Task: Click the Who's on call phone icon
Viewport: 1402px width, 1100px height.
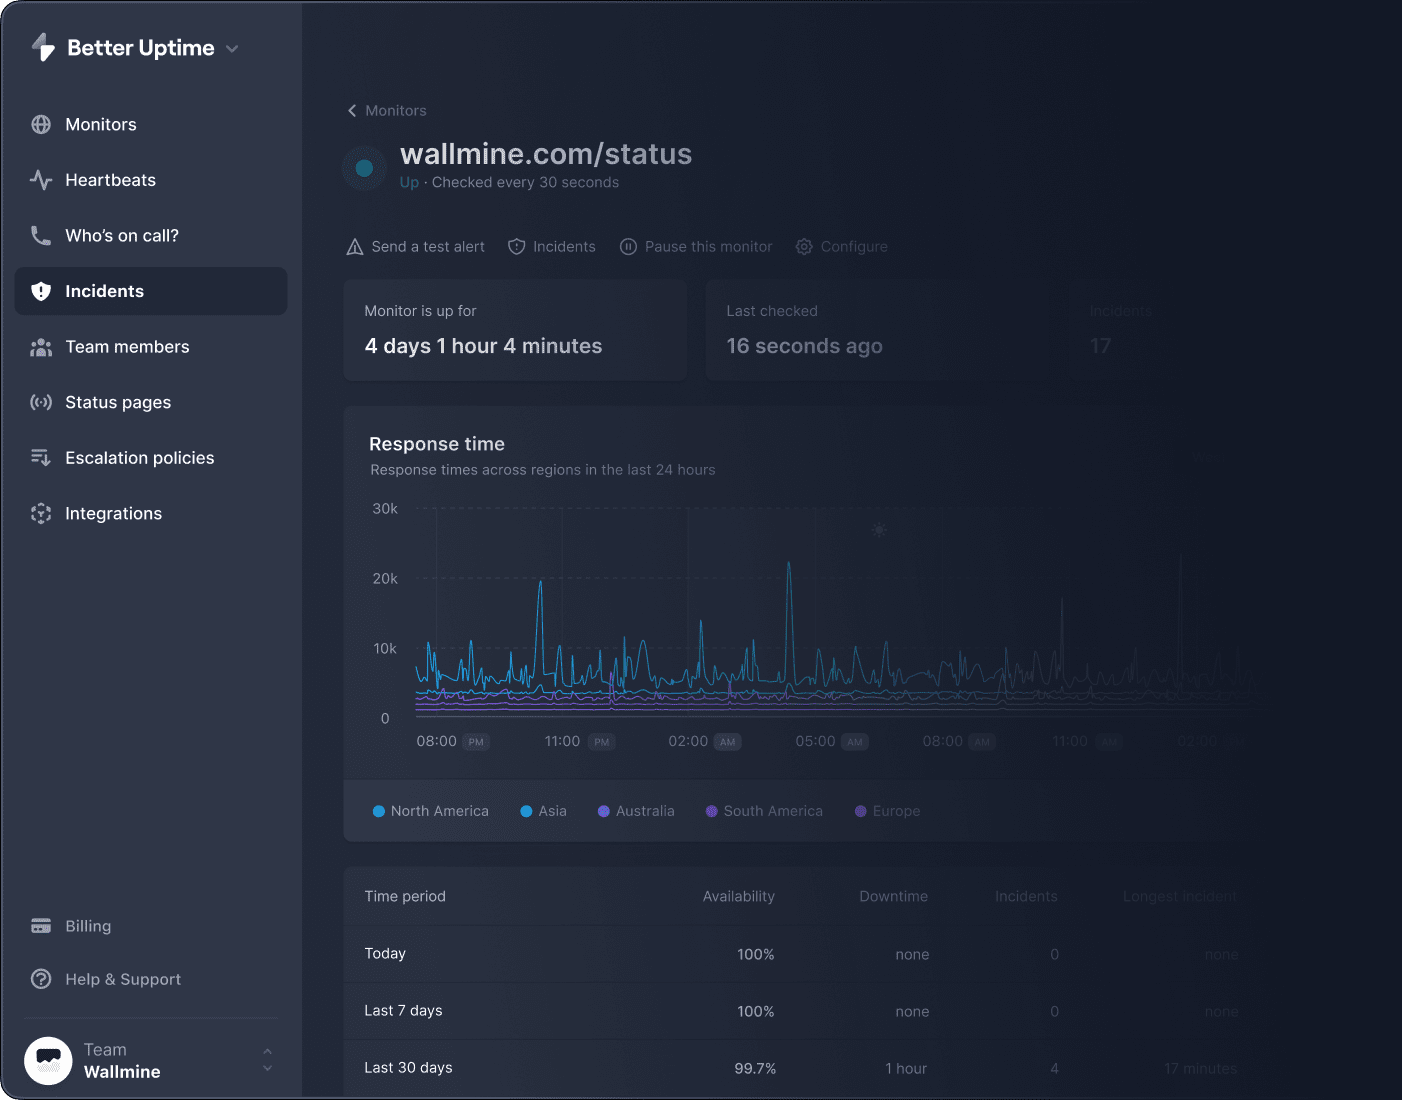Action: (41, 235)
